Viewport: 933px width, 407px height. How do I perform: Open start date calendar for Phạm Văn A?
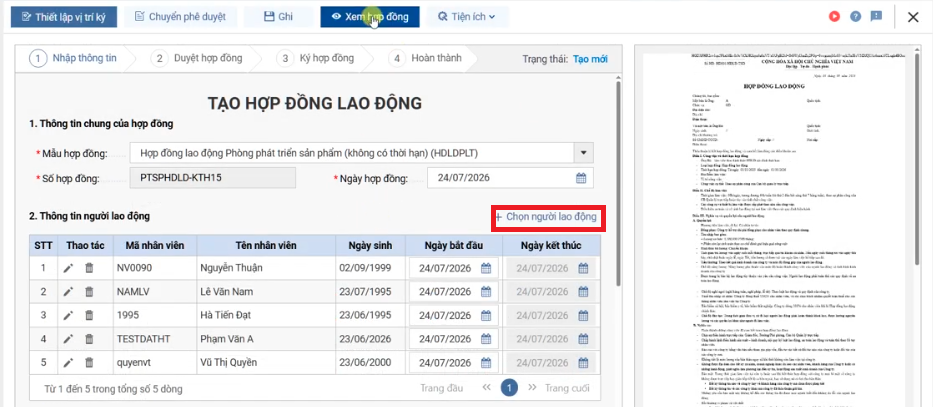486,339
